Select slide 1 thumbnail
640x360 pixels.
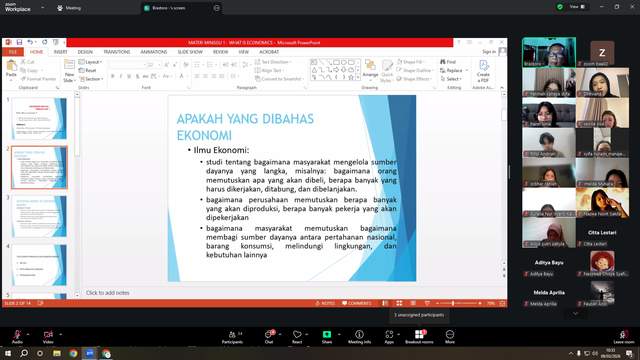pos(39,118)
